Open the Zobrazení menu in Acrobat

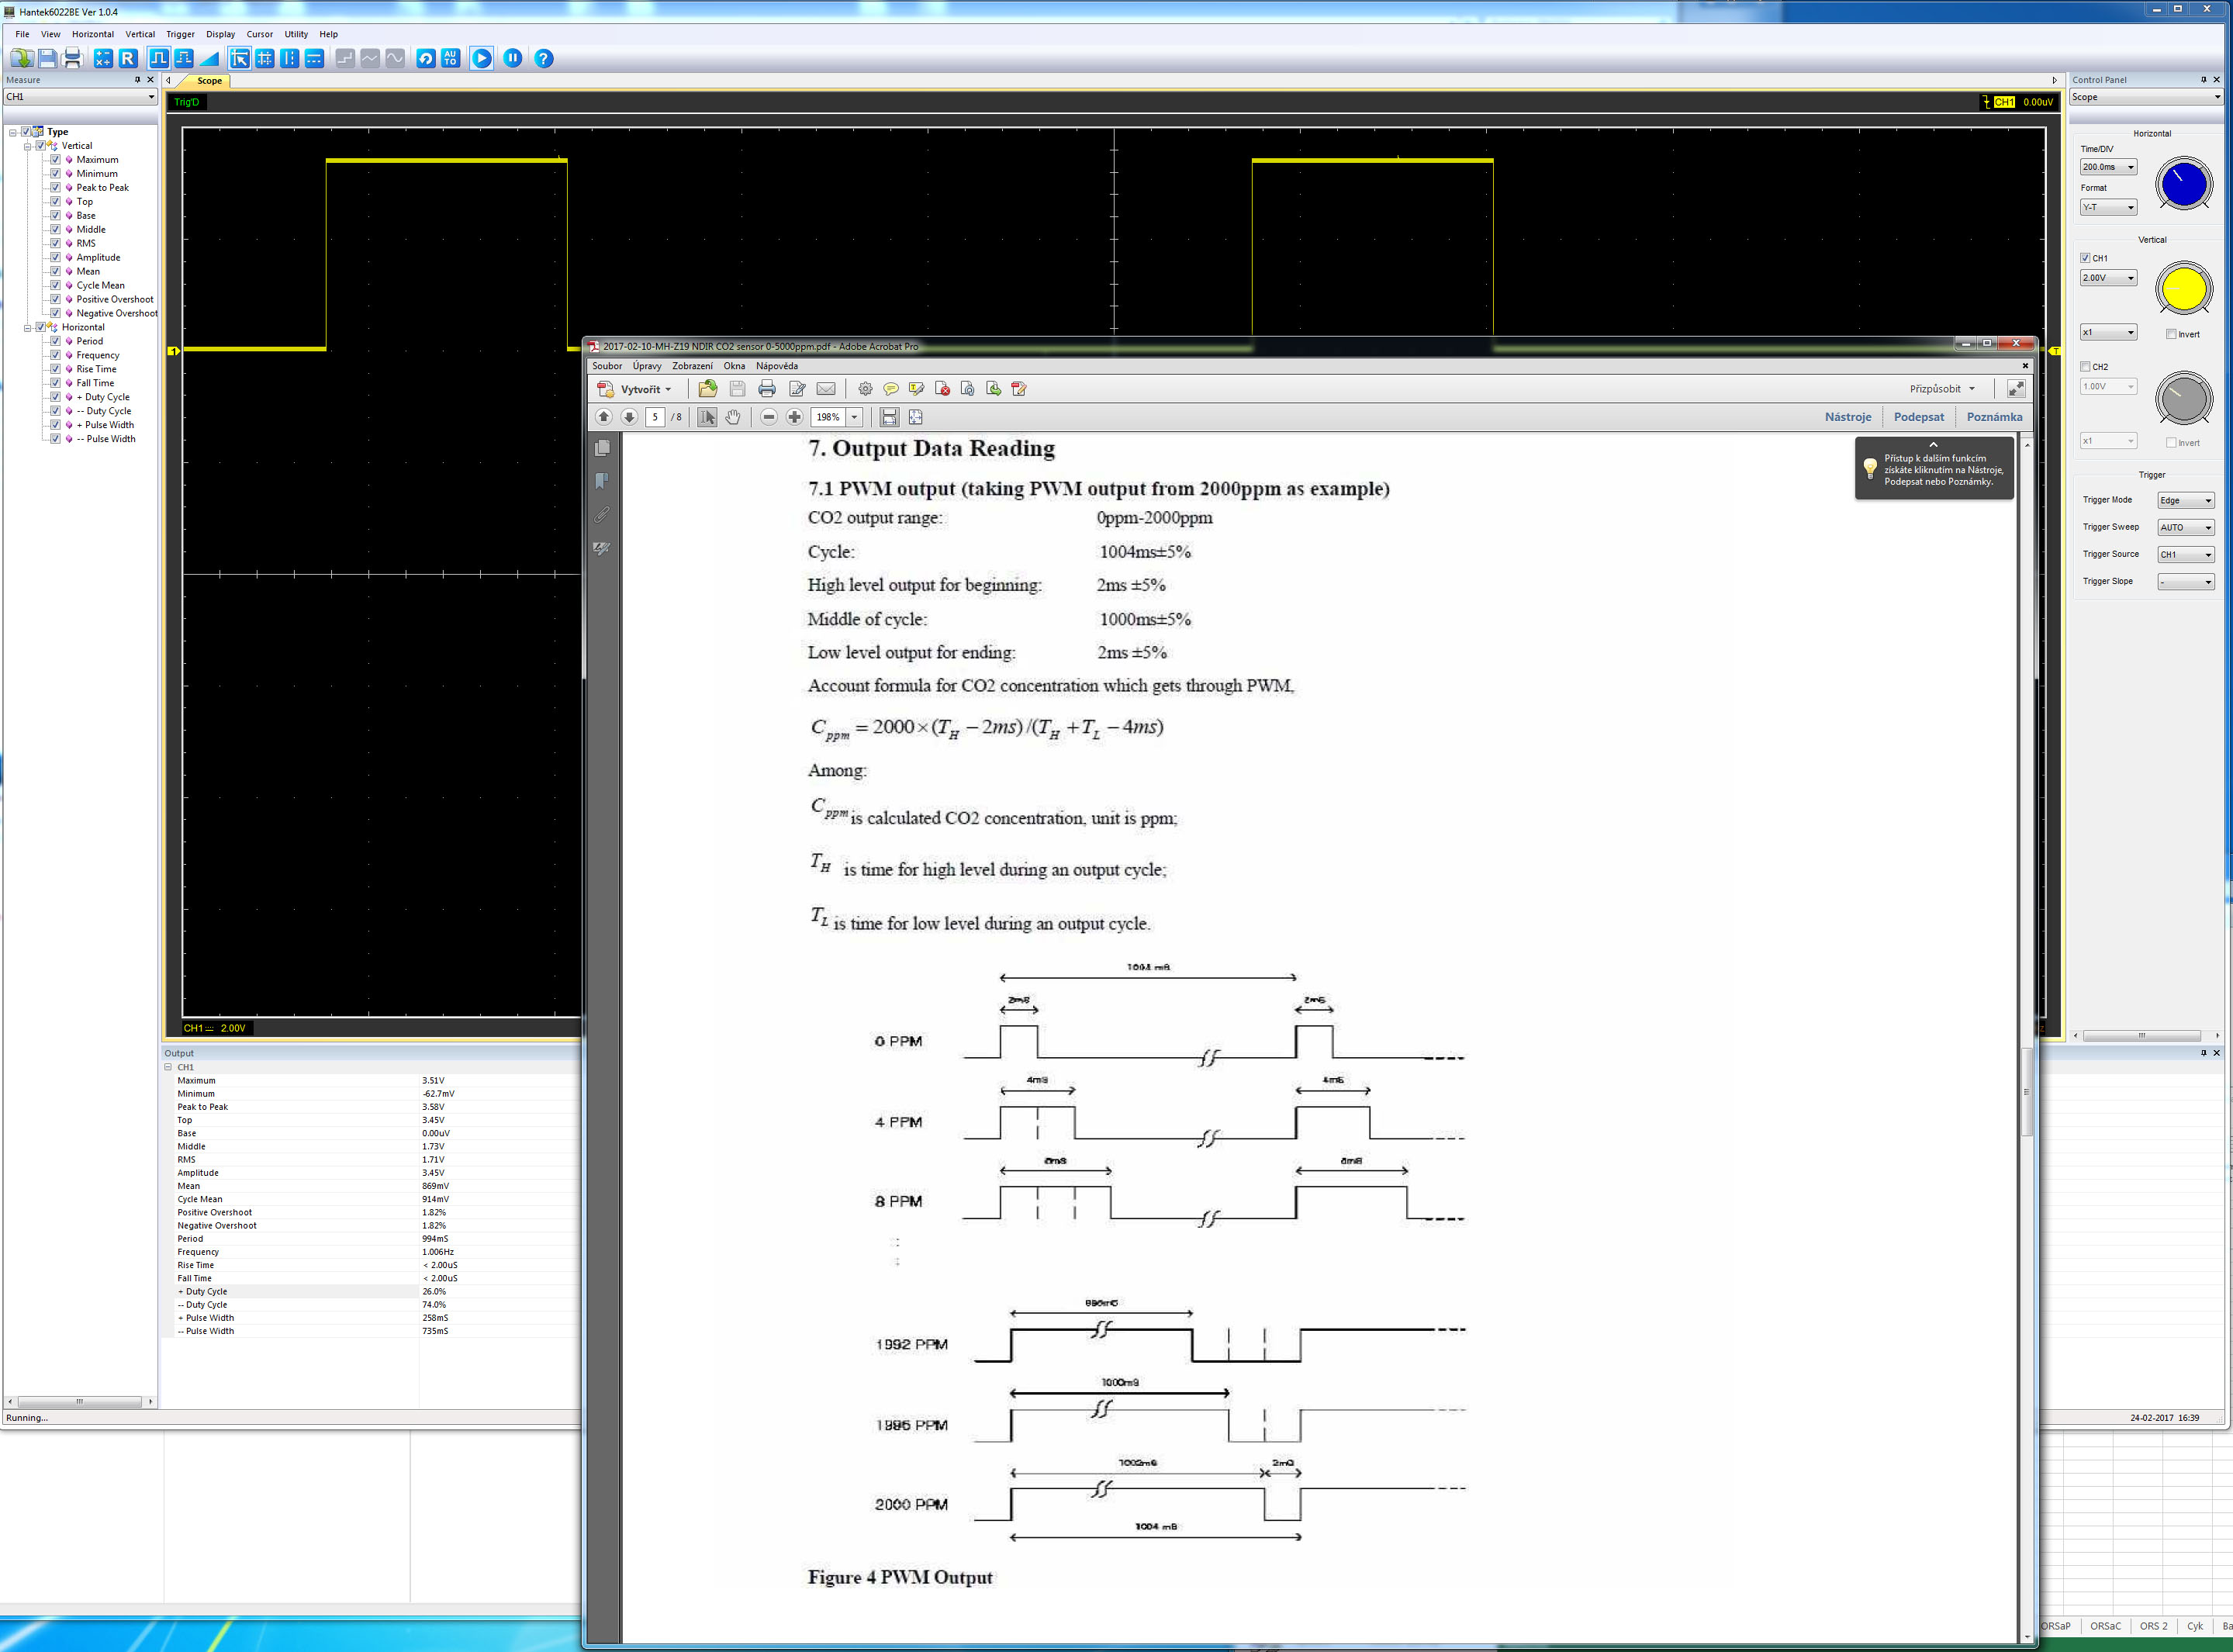pyautogui.click(x=692, y=366)
